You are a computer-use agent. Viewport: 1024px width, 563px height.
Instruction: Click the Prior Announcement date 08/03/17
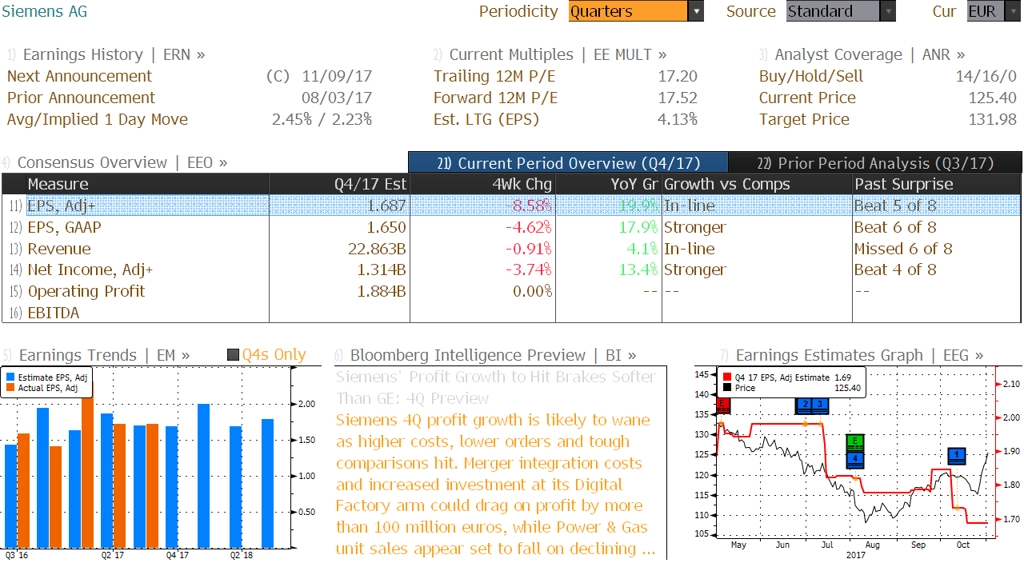336,98
